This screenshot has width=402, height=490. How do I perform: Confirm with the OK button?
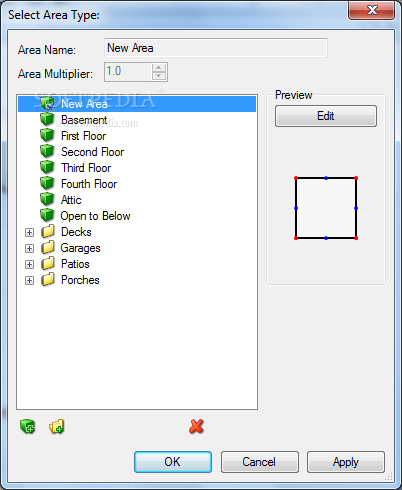coord(173,462)
